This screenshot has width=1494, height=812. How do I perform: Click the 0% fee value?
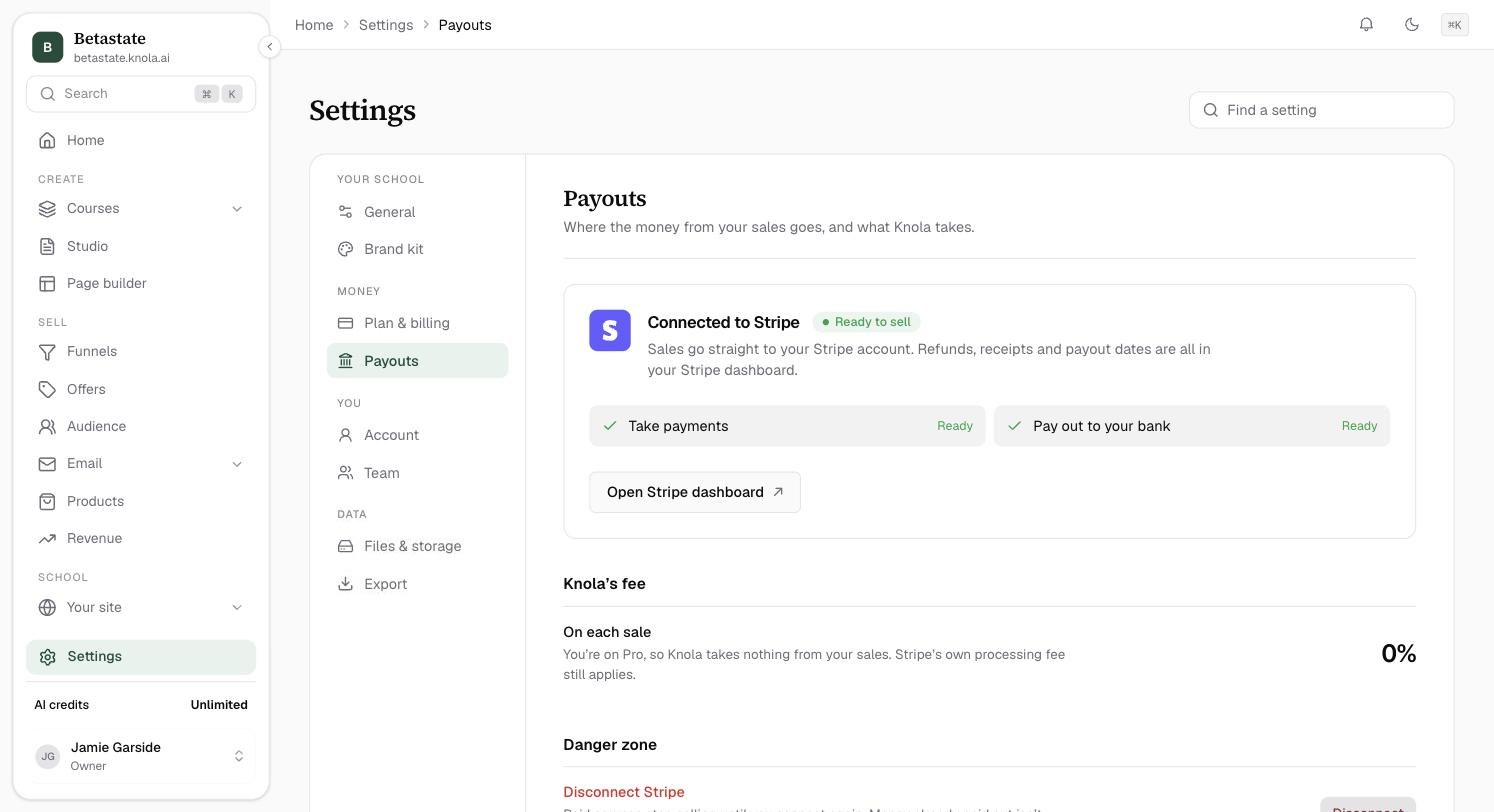coord(1398,653)
